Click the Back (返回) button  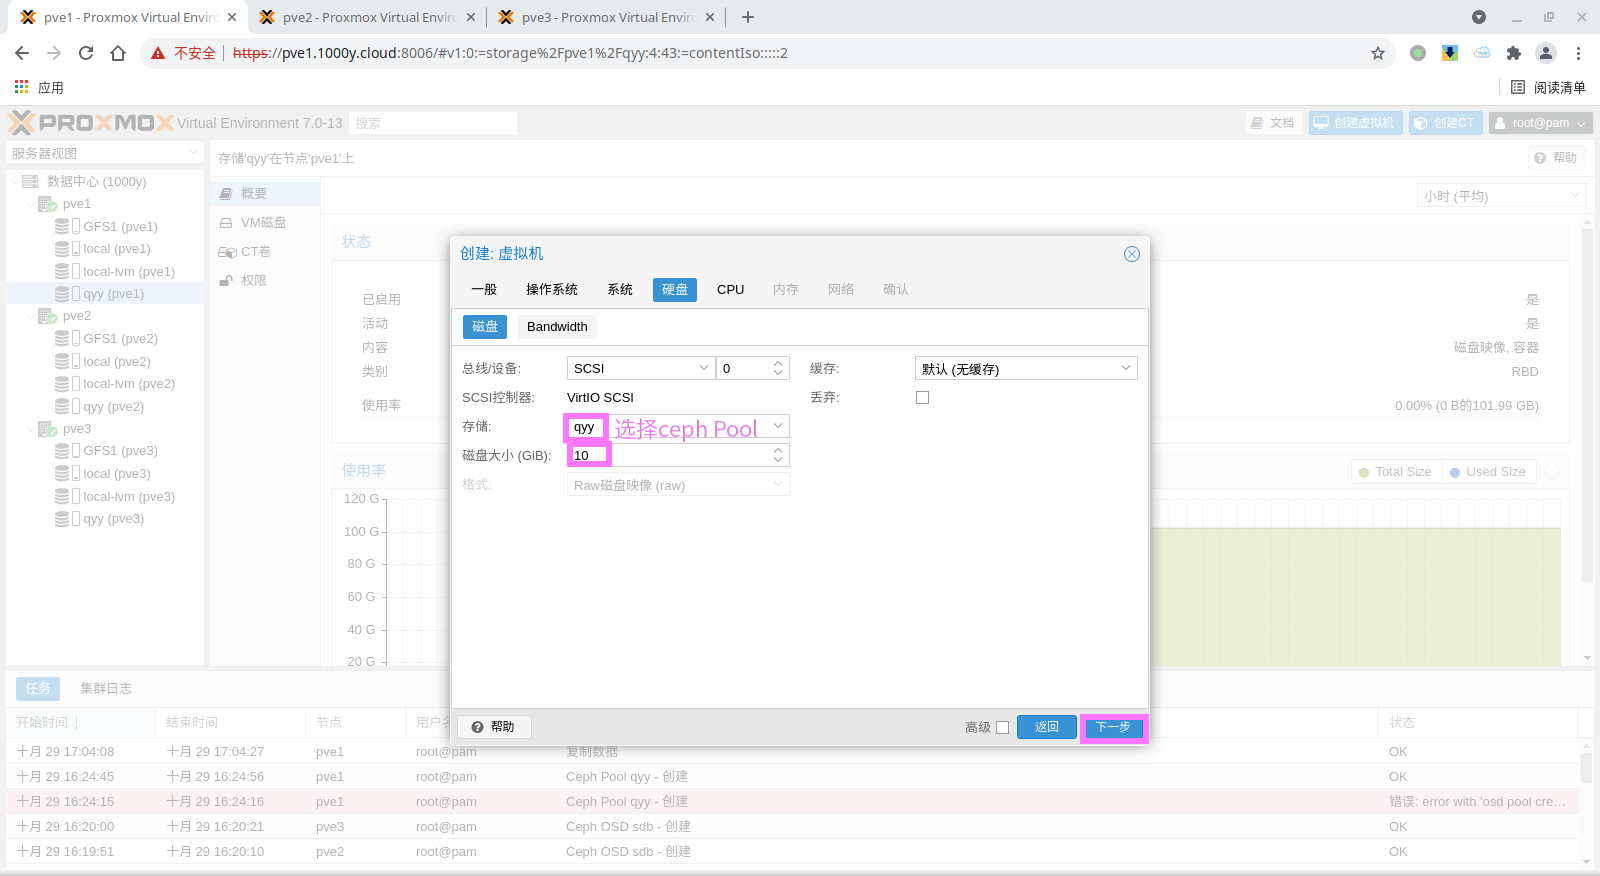click(x=1046, y=727)
